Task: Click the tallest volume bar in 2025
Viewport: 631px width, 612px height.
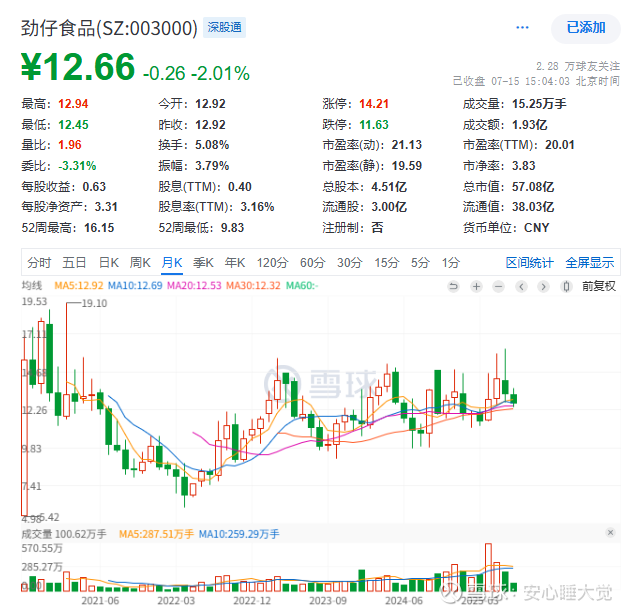Action: [x=488, y=567]
